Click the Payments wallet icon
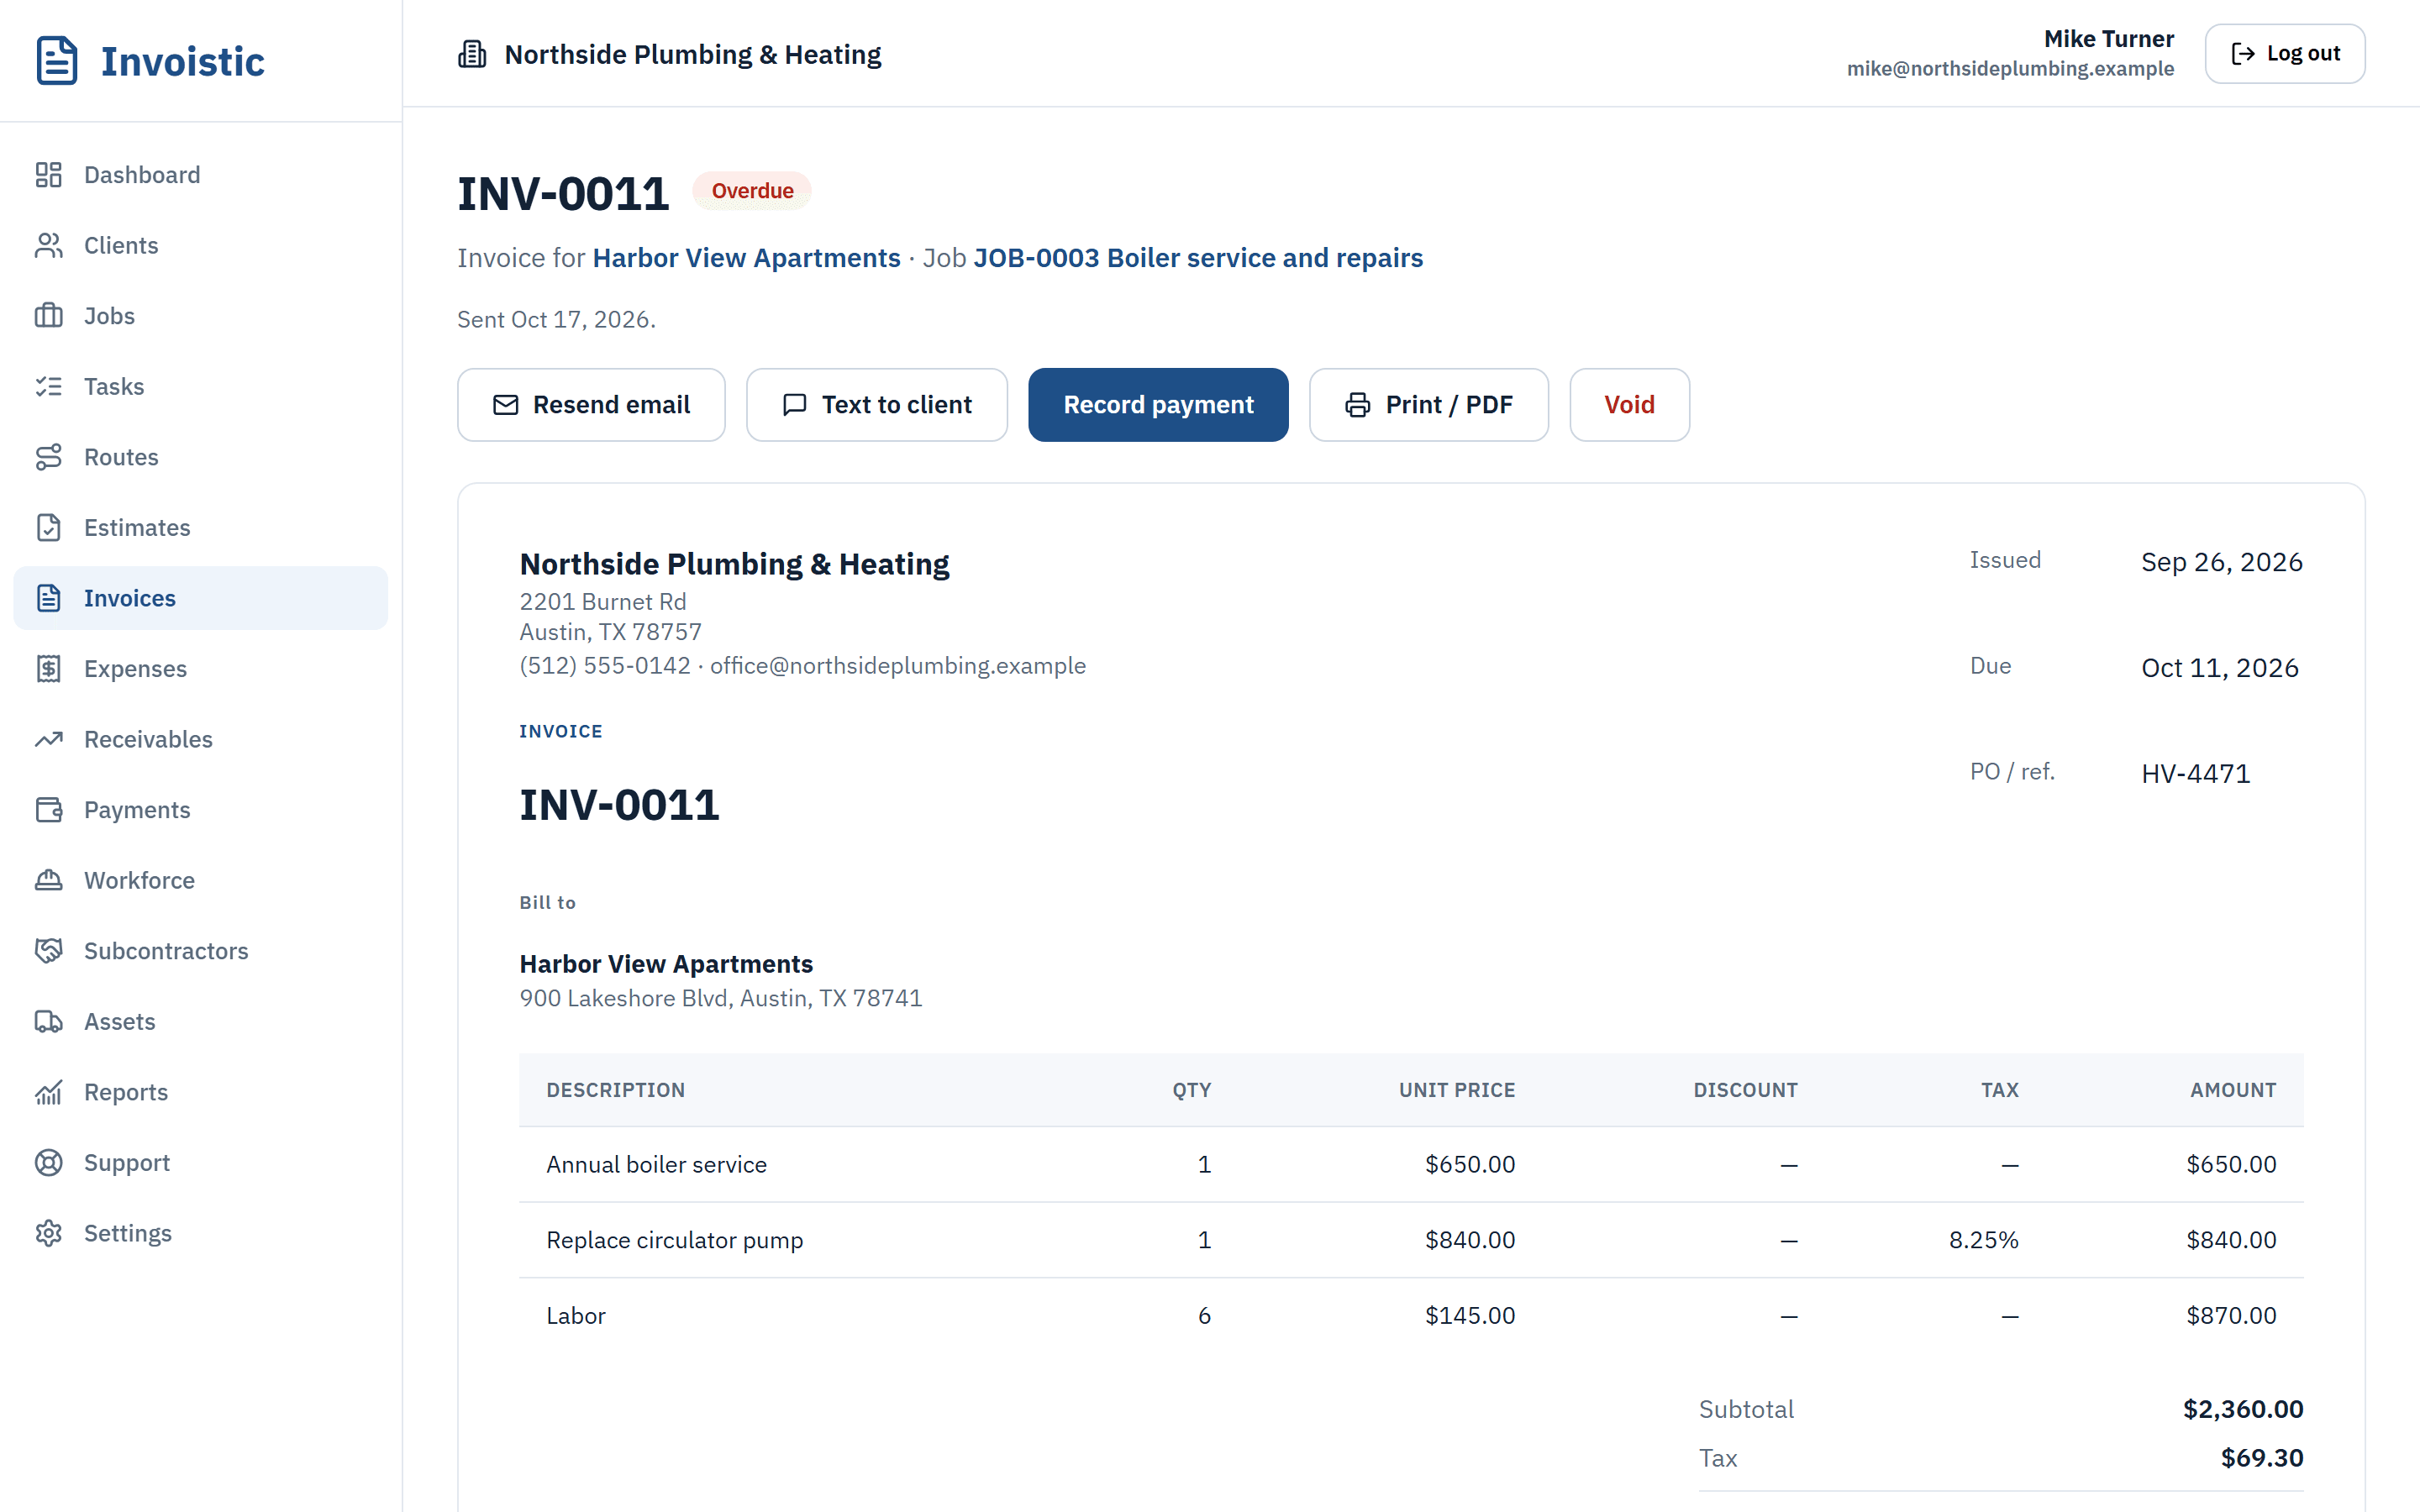The width and height of the screenshot is (2420, 1512). click(x=48, y=809)
